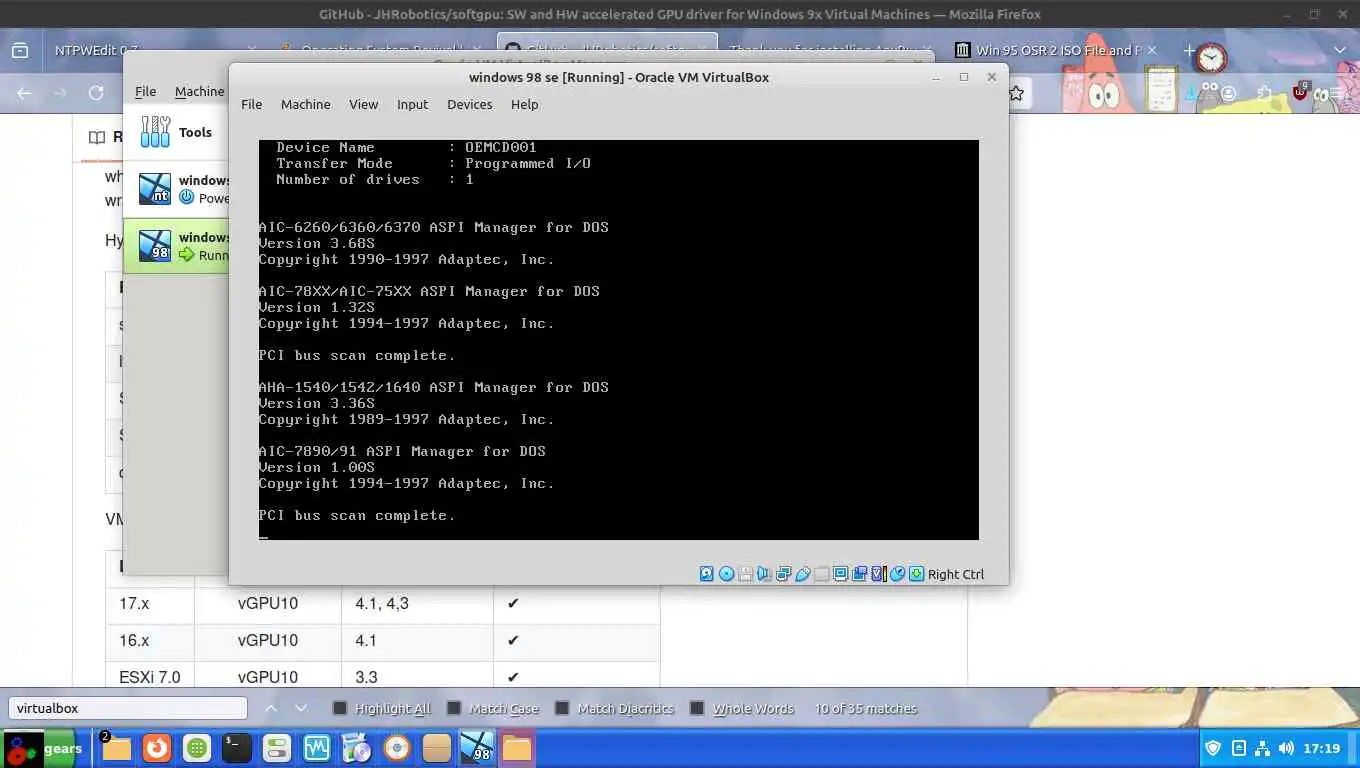Open the beige archive manager icon in taskbar
The width and height of the screenshot is (1360, 768).
point(437,748)
